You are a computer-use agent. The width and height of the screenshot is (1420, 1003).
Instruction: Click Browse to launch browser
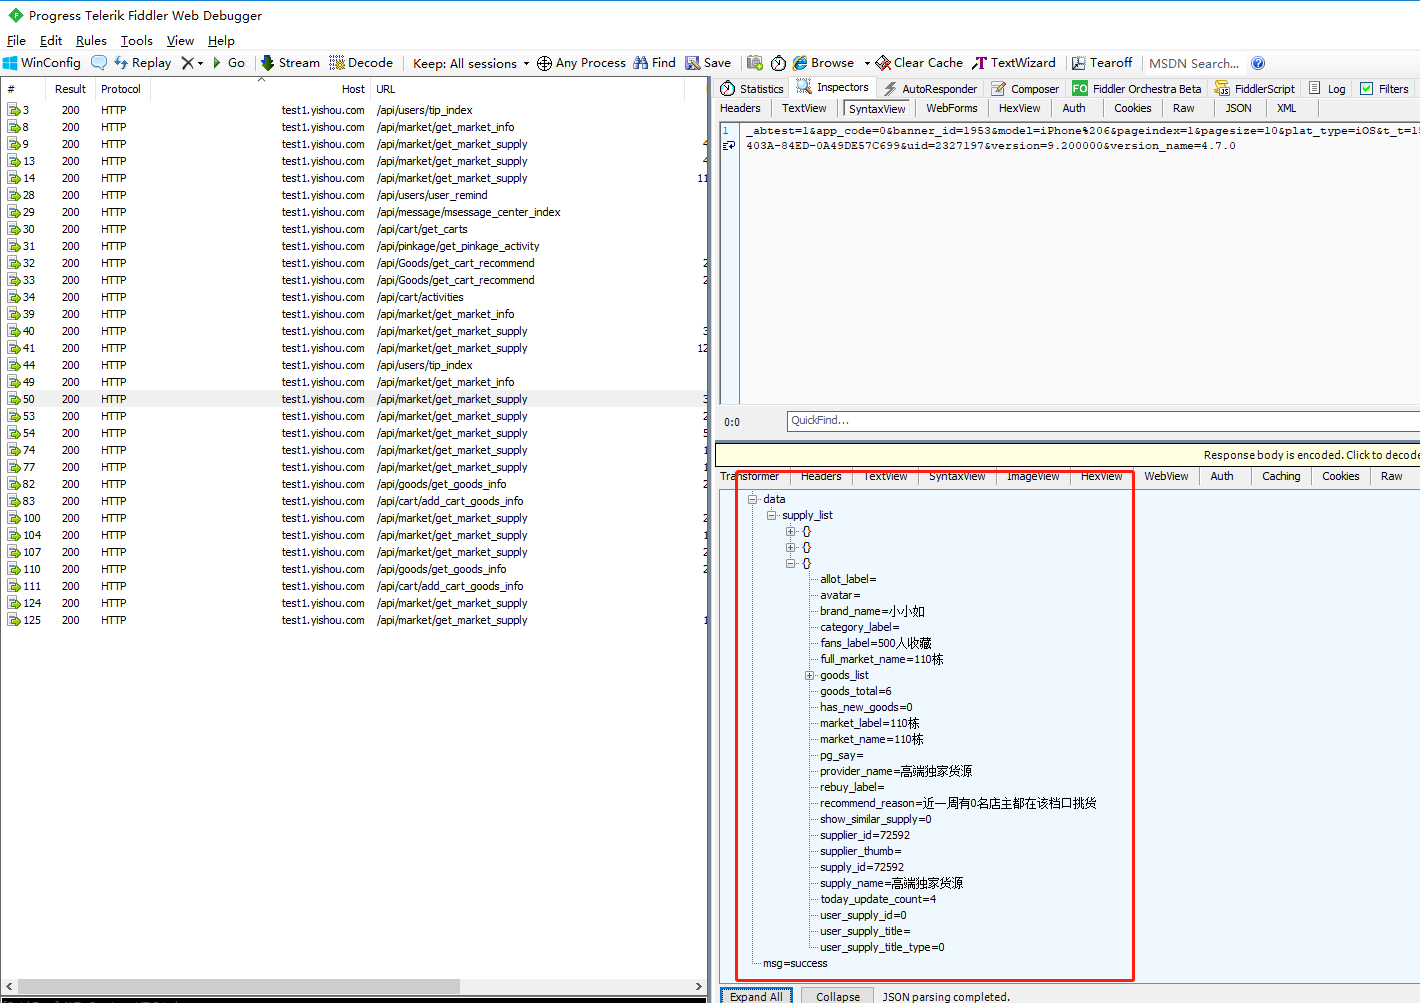pyautogui.click(x=823, y=63)
